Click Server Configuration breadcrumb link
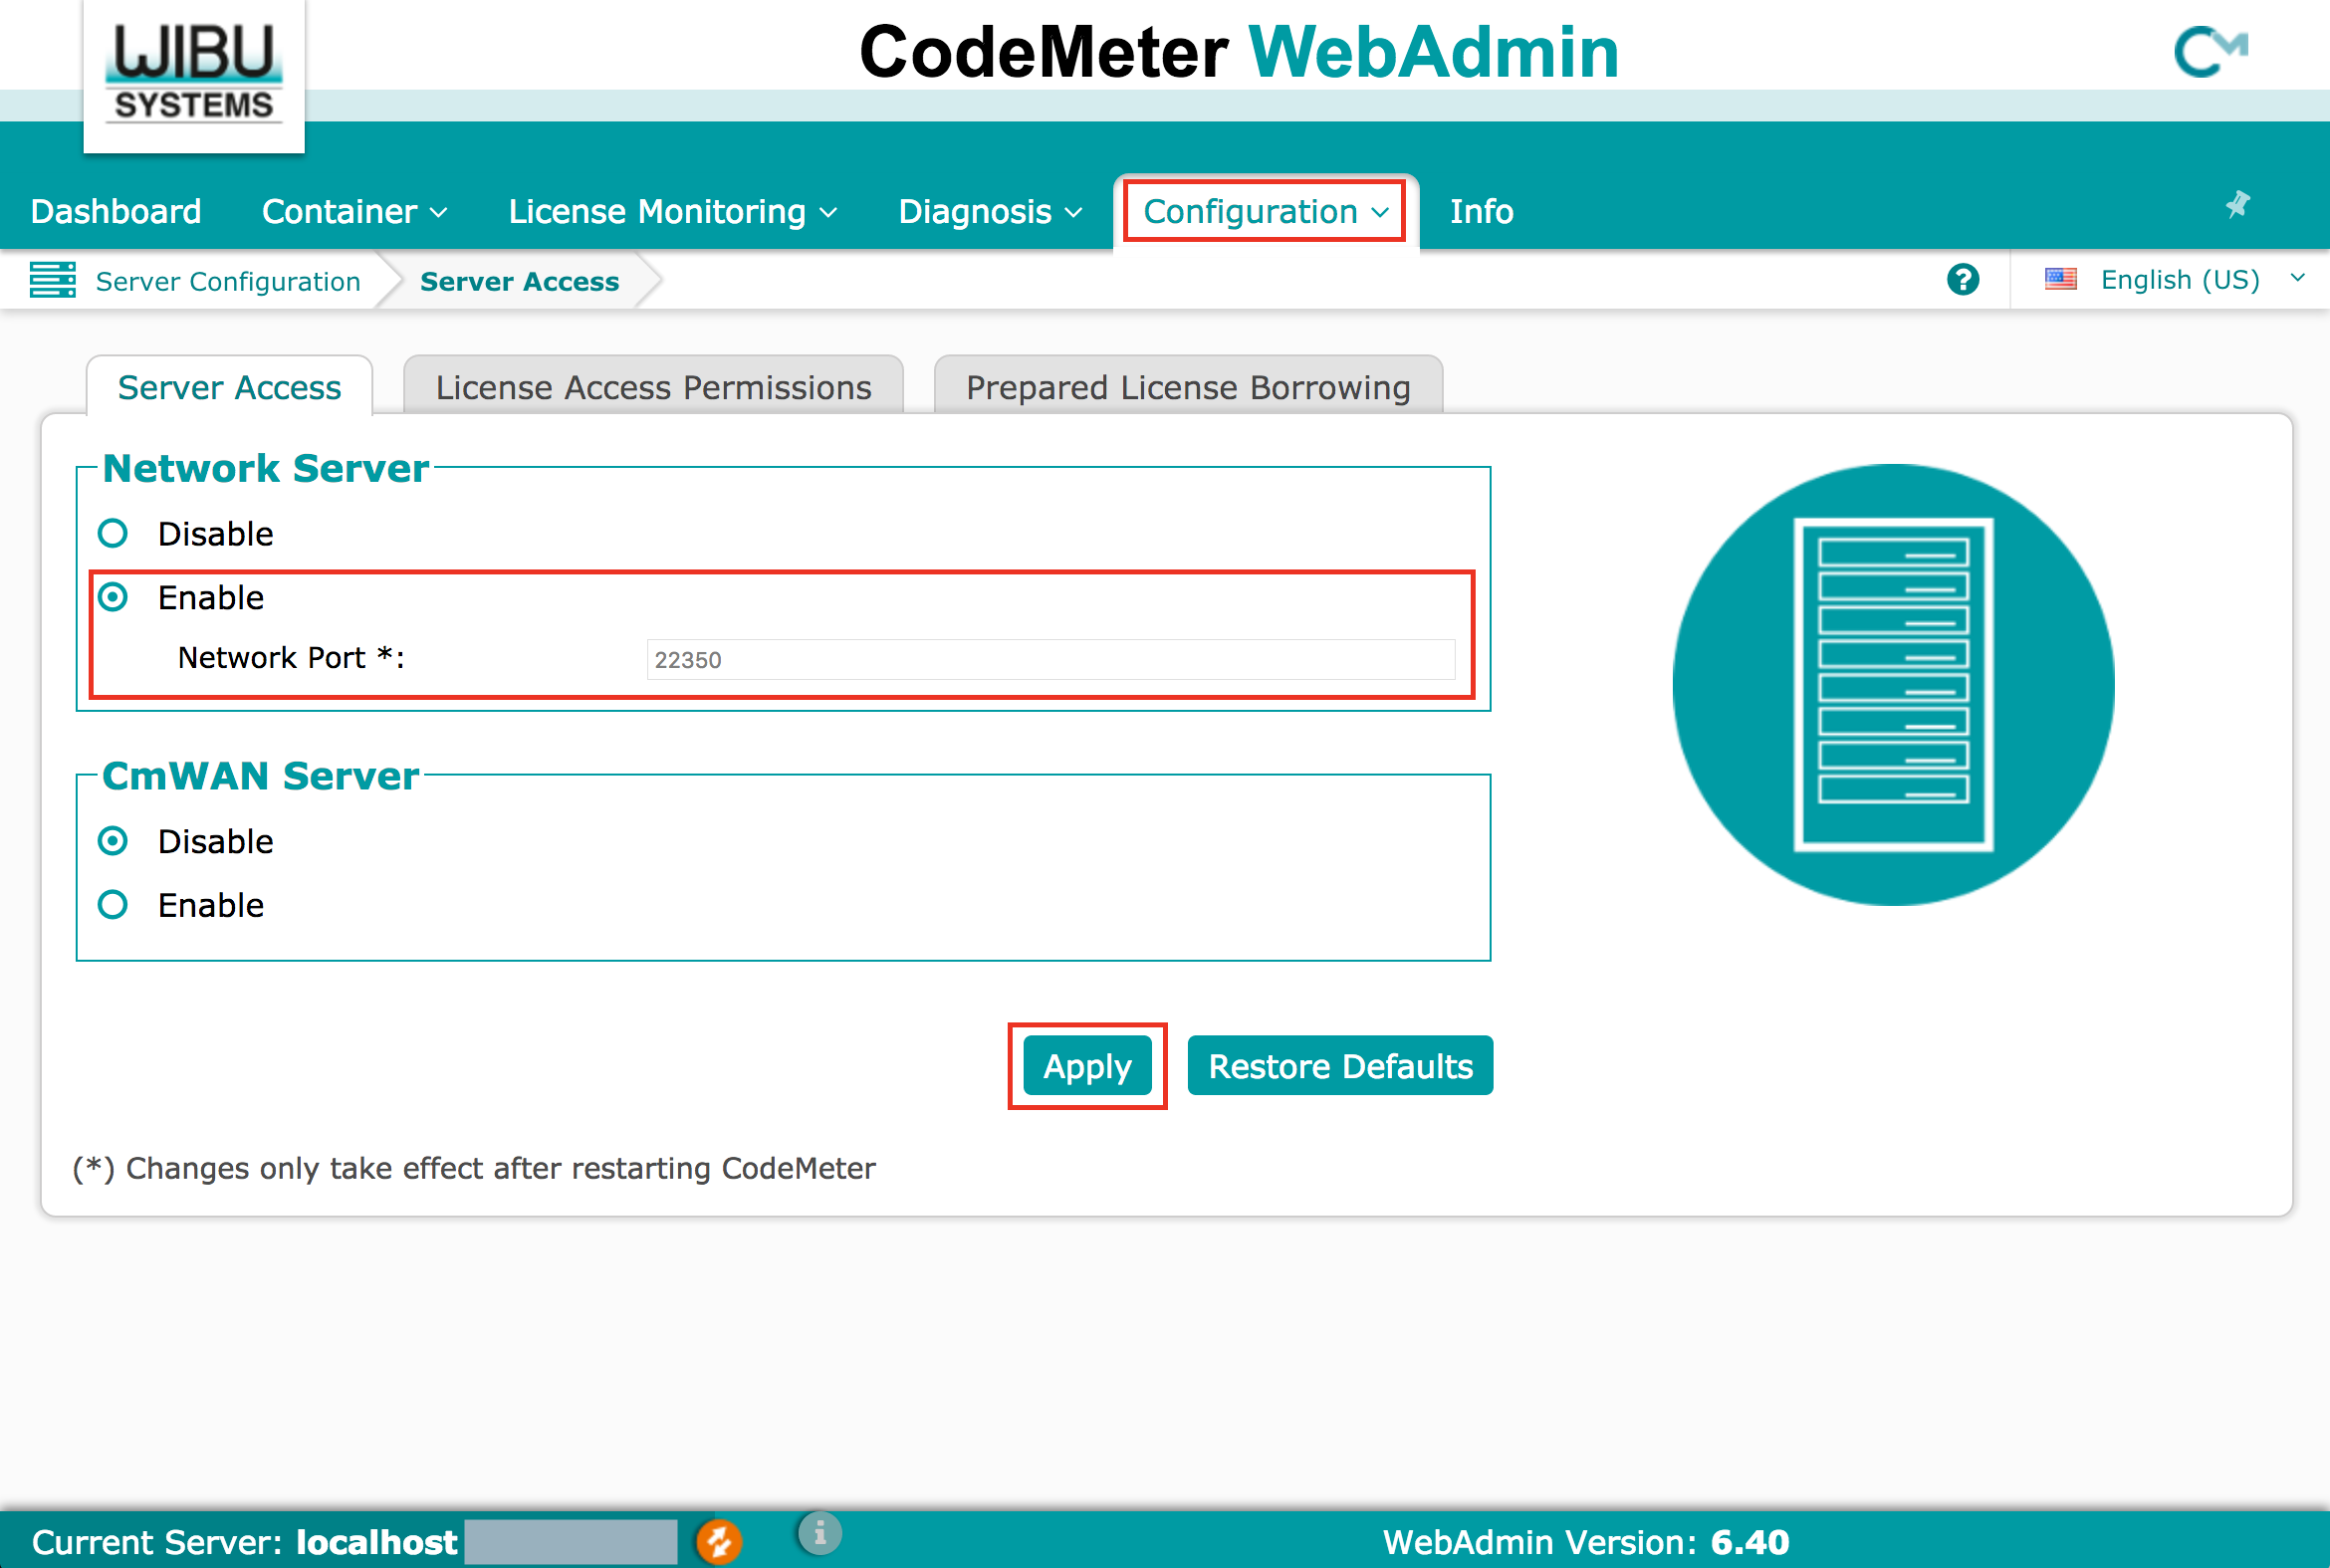The height and width of the screenshot is (1568, 2330). [x=228, y=281]
